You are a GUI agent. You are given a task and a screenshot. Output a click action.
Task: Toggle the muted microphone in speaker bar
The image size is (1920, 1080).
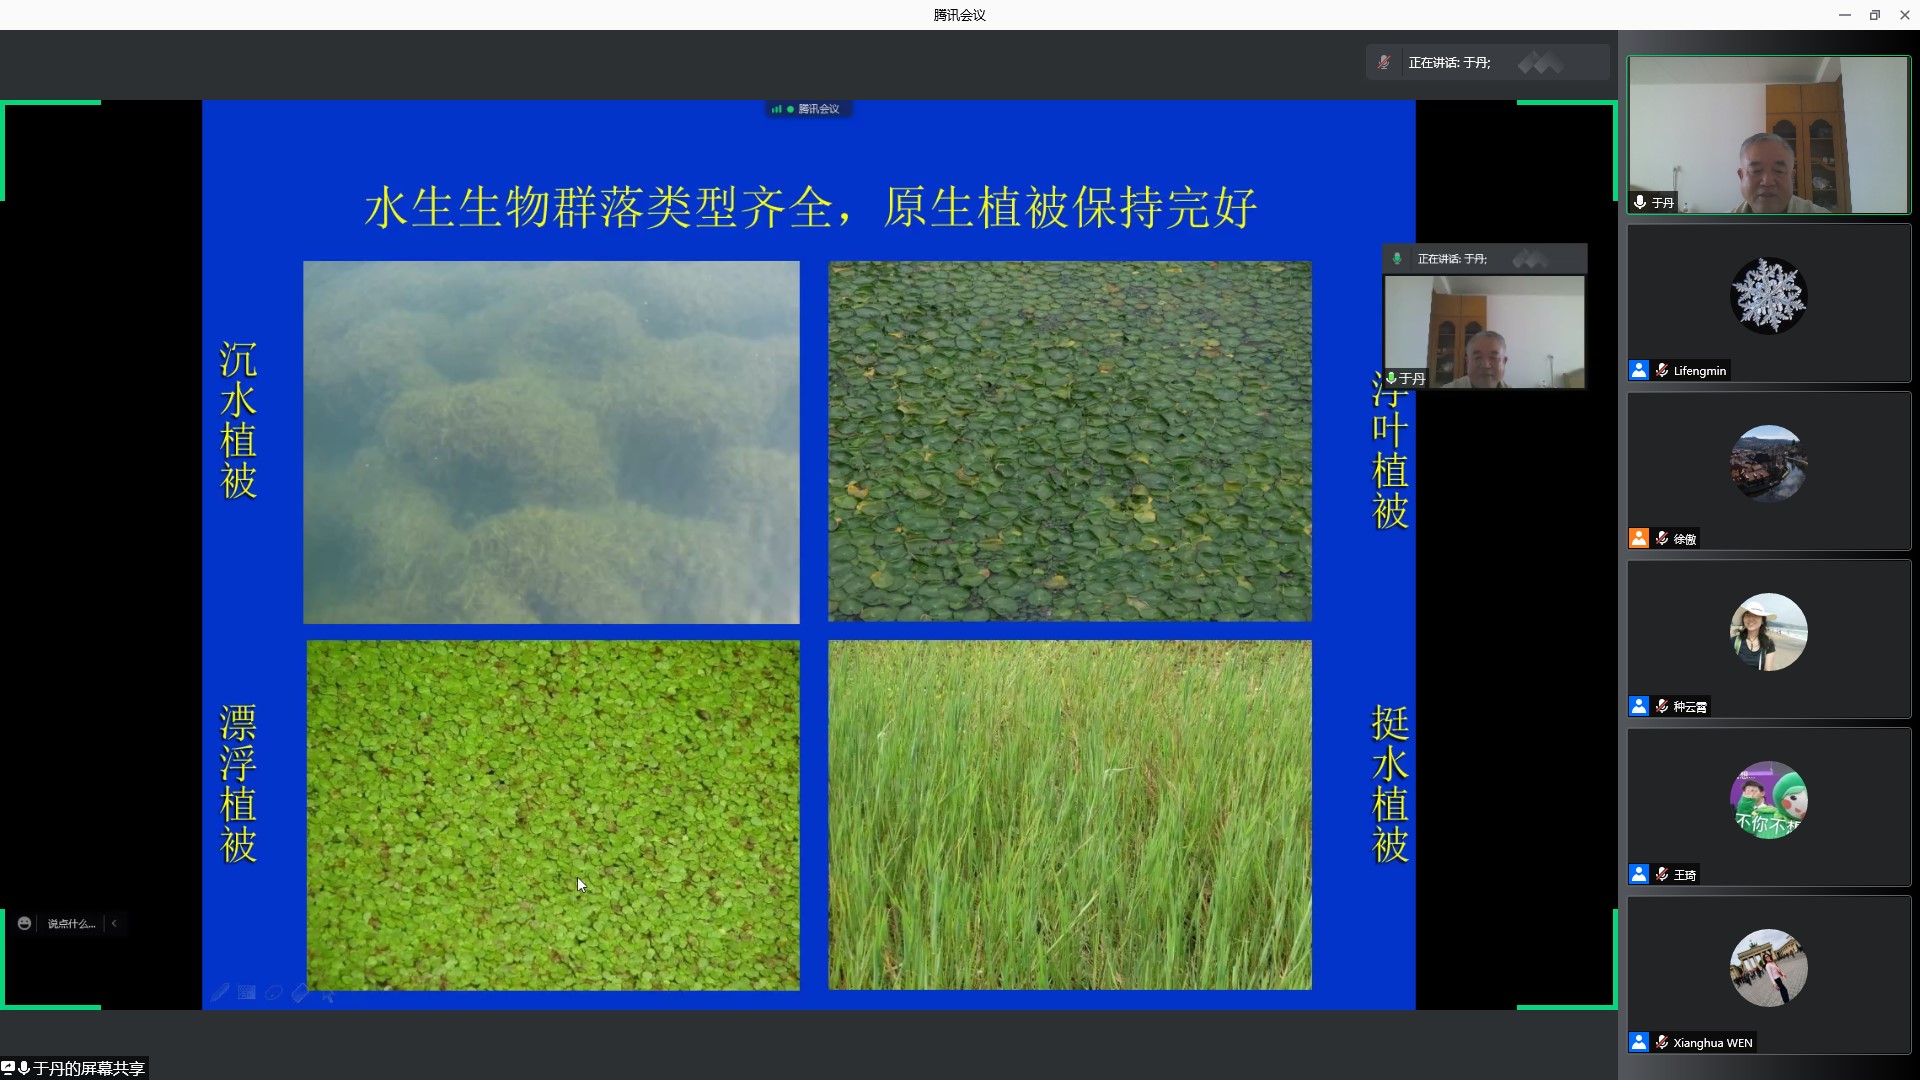pos(1383,62)
